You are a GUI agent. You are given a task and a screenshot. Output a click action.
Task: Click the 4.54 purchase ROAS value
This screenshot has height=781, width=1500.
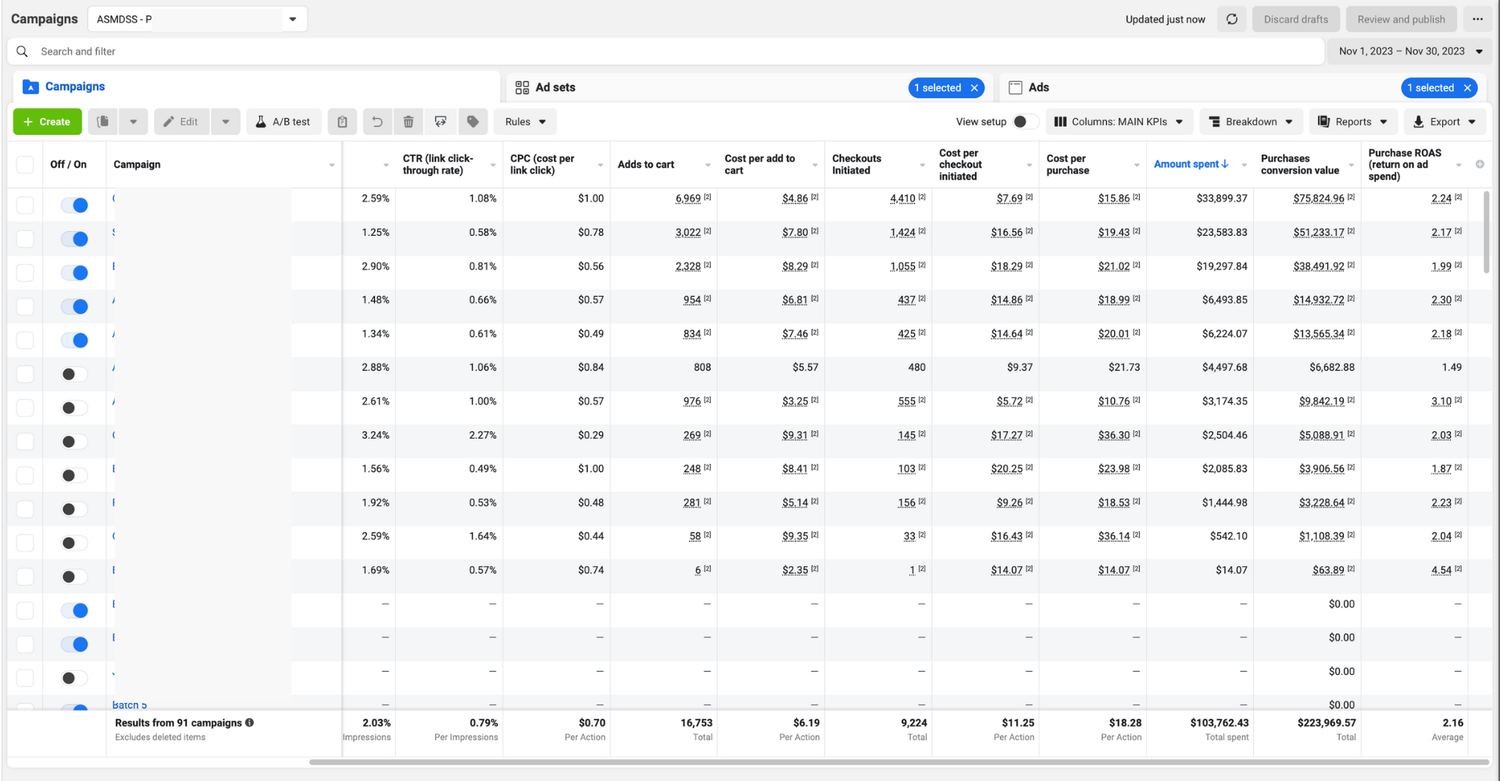pyautogui.click(x=1441, y=570)
